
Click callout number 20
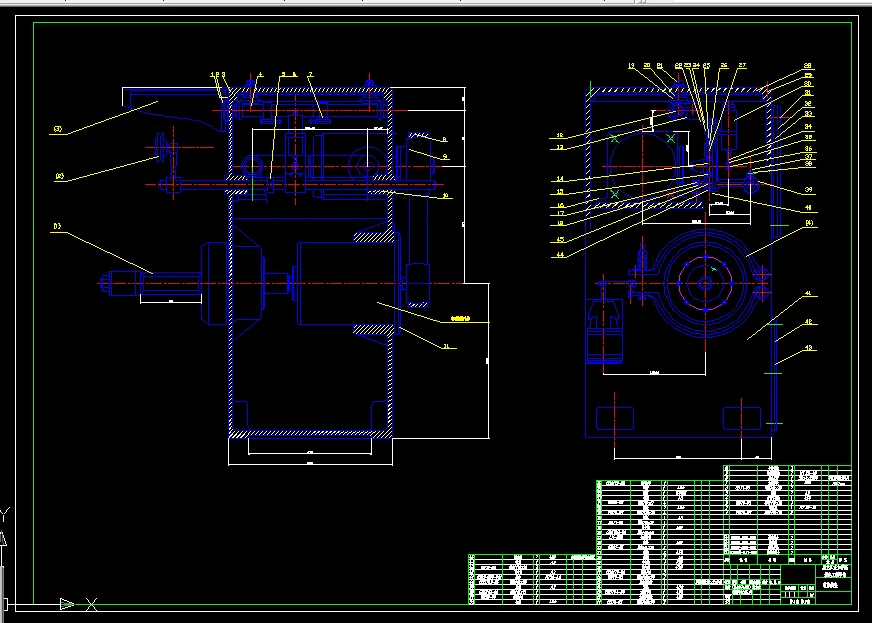click(647, 66)
